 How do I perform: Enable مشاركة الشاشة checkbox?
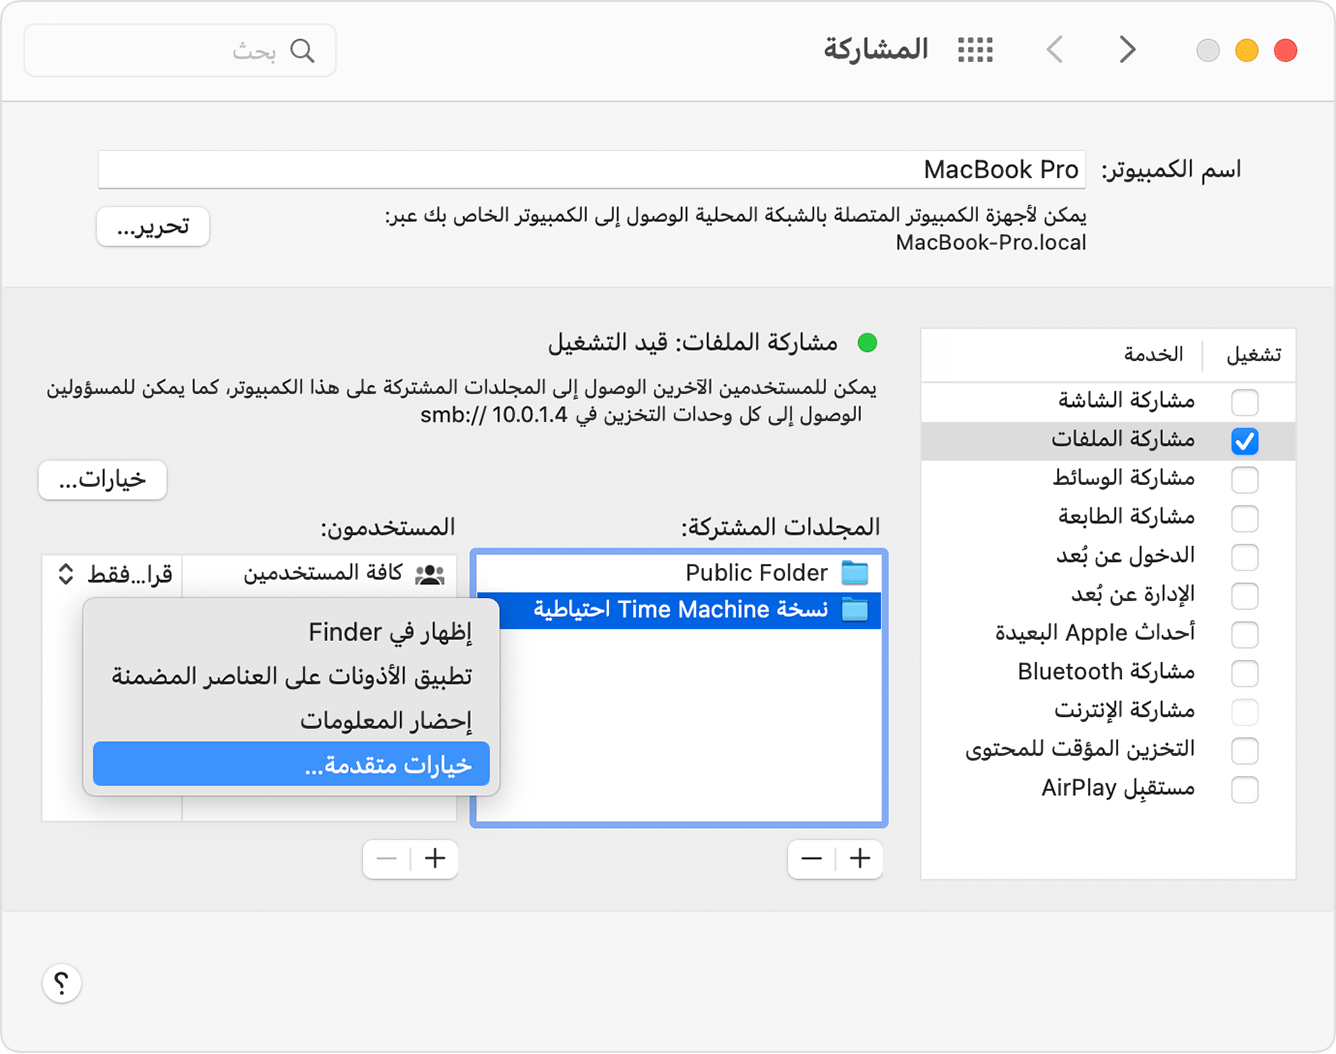click(1245, 402)
